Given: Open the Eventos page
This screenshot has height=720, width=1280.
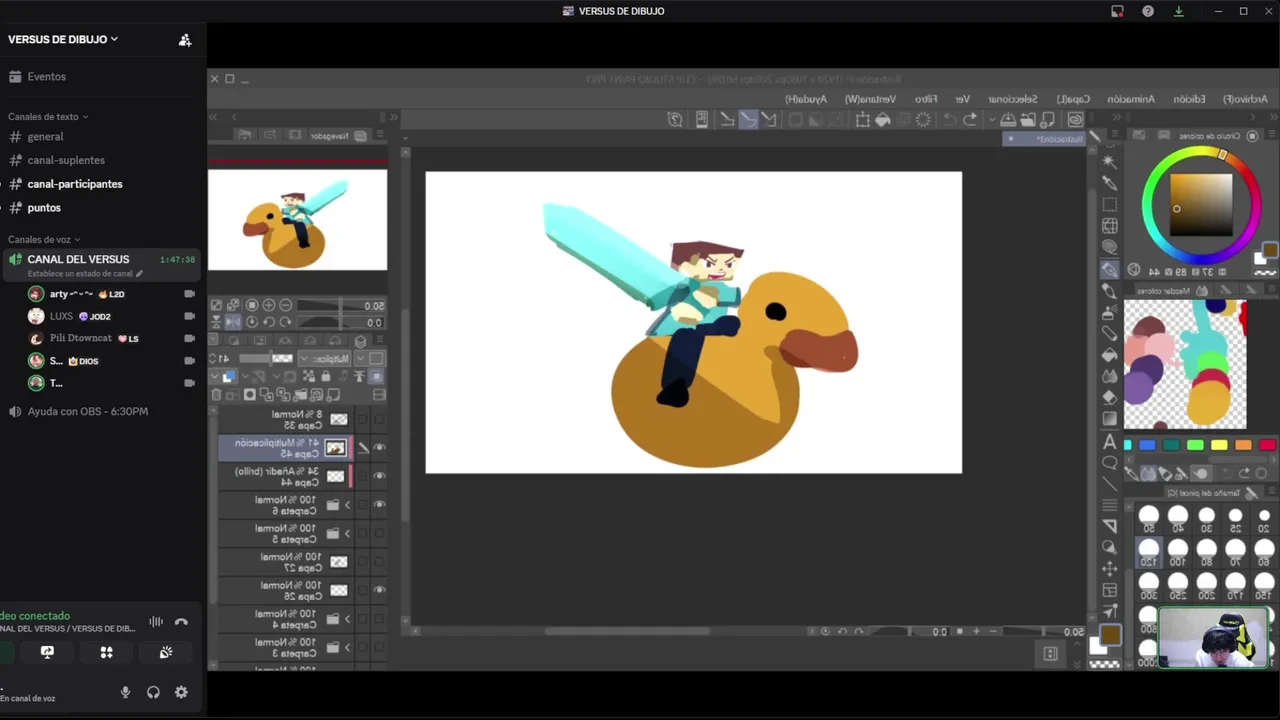Looking at the screenshot, I should 103,77.
